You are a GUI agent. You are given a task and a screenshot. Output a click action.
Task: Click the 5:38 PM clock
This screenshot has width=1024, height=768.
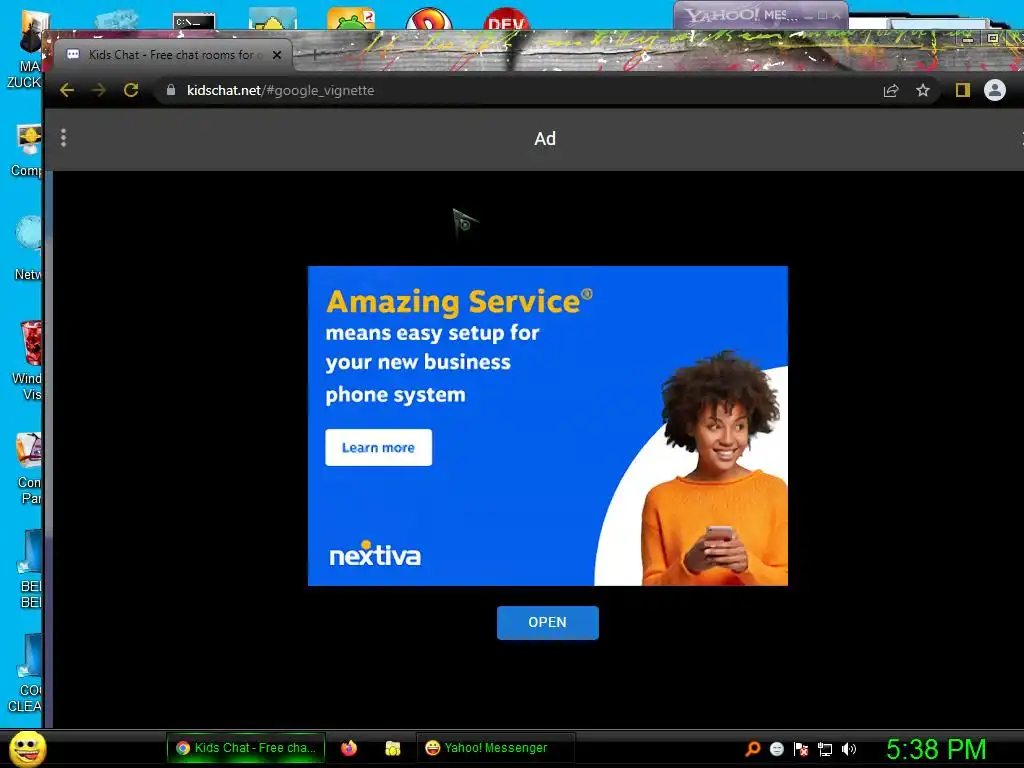[936, 749]
